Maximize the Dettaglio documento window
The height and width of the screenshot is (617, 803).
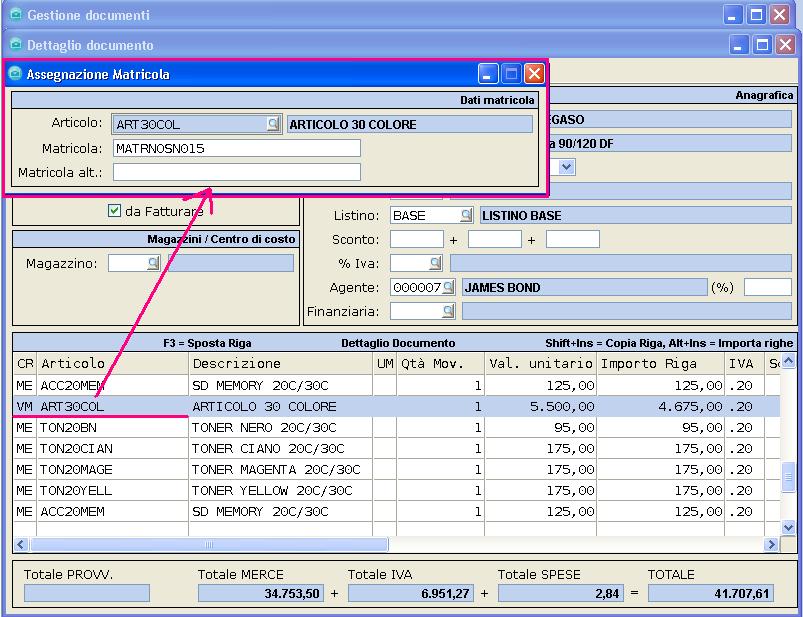point(762,45)
